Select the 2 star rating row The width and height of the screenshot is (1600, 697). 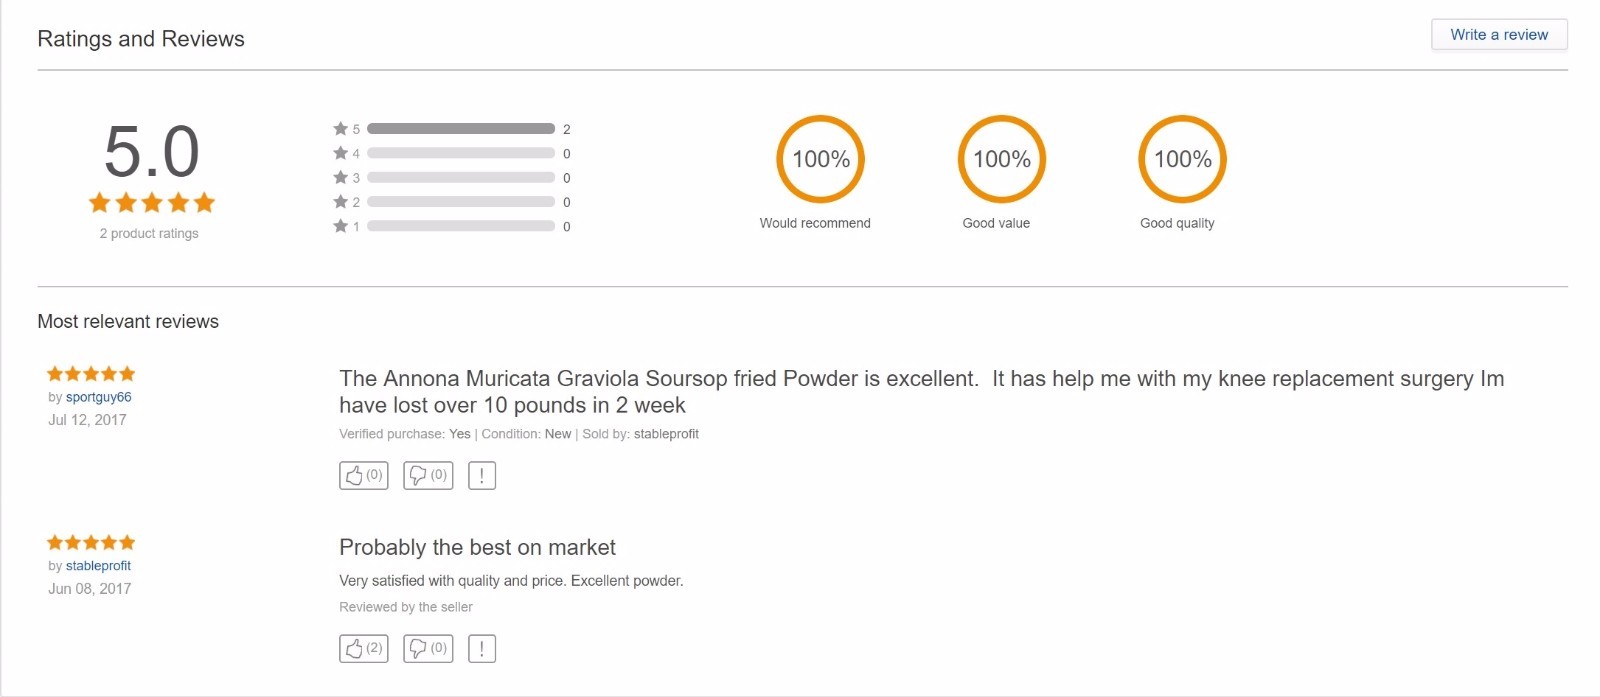click(x=460, y=202)
